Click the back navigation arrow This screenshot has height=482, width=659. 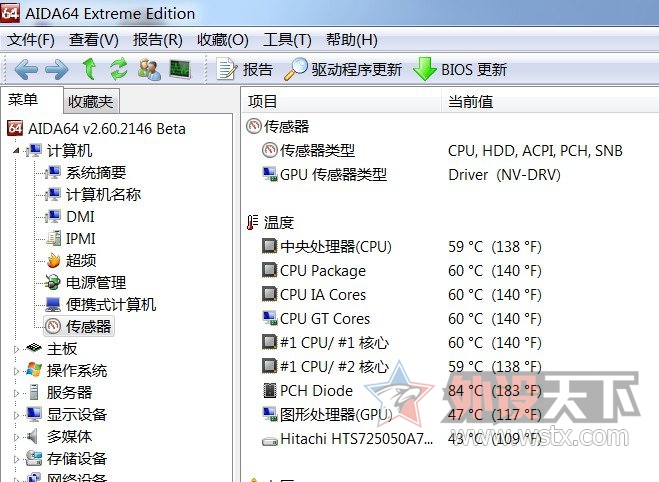click(26, 69)
